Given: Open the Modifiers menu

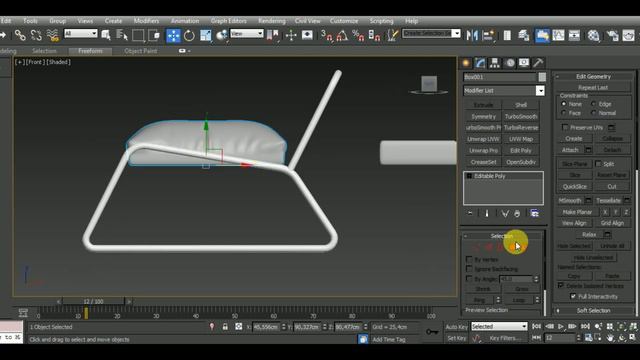Looking at the screenshot, I should [146, 21].
